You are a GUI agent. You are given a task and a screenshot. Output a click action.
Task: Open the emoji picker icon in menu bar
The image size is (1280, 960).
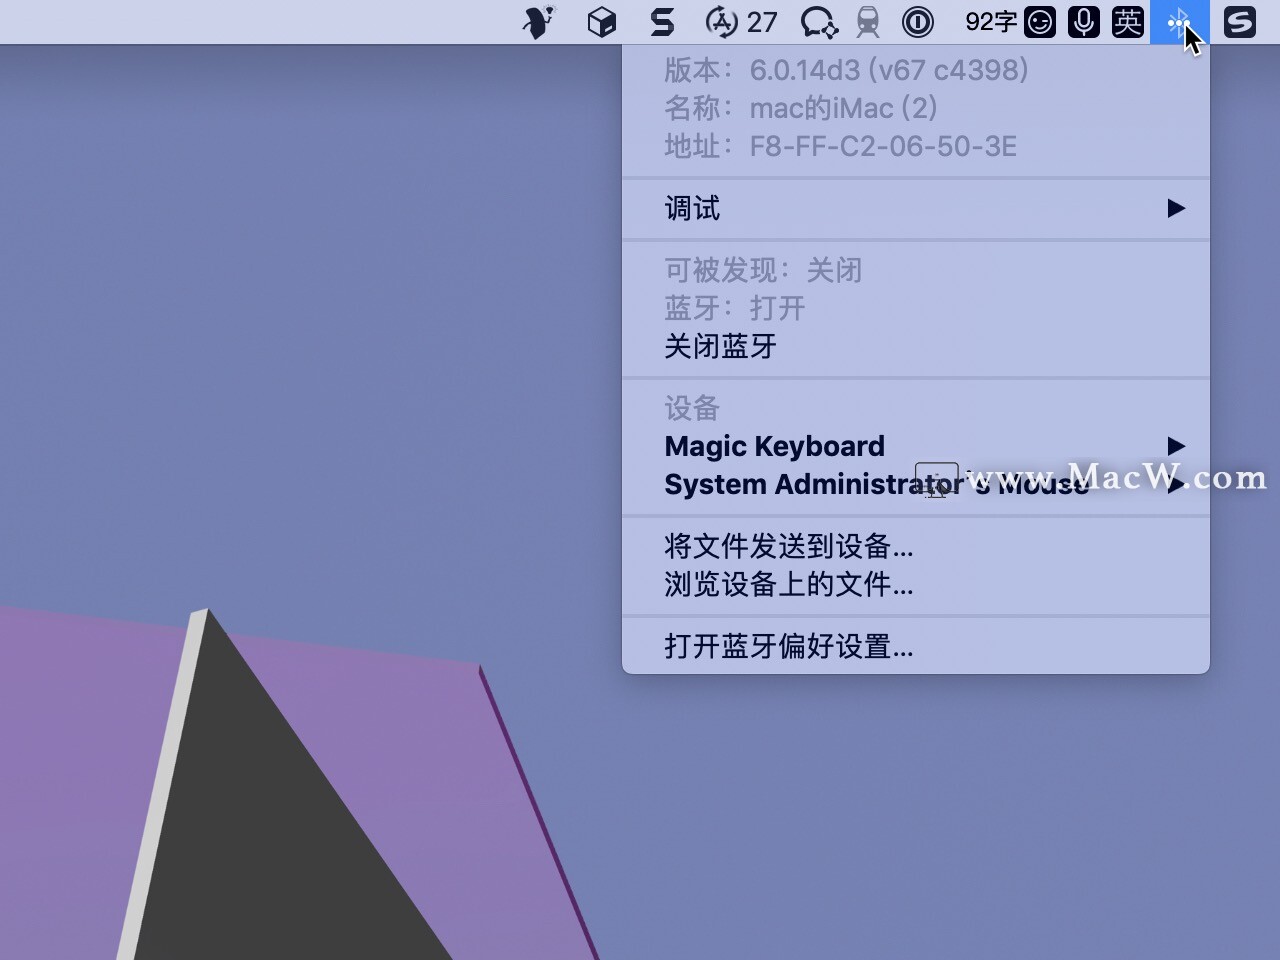1039,21
